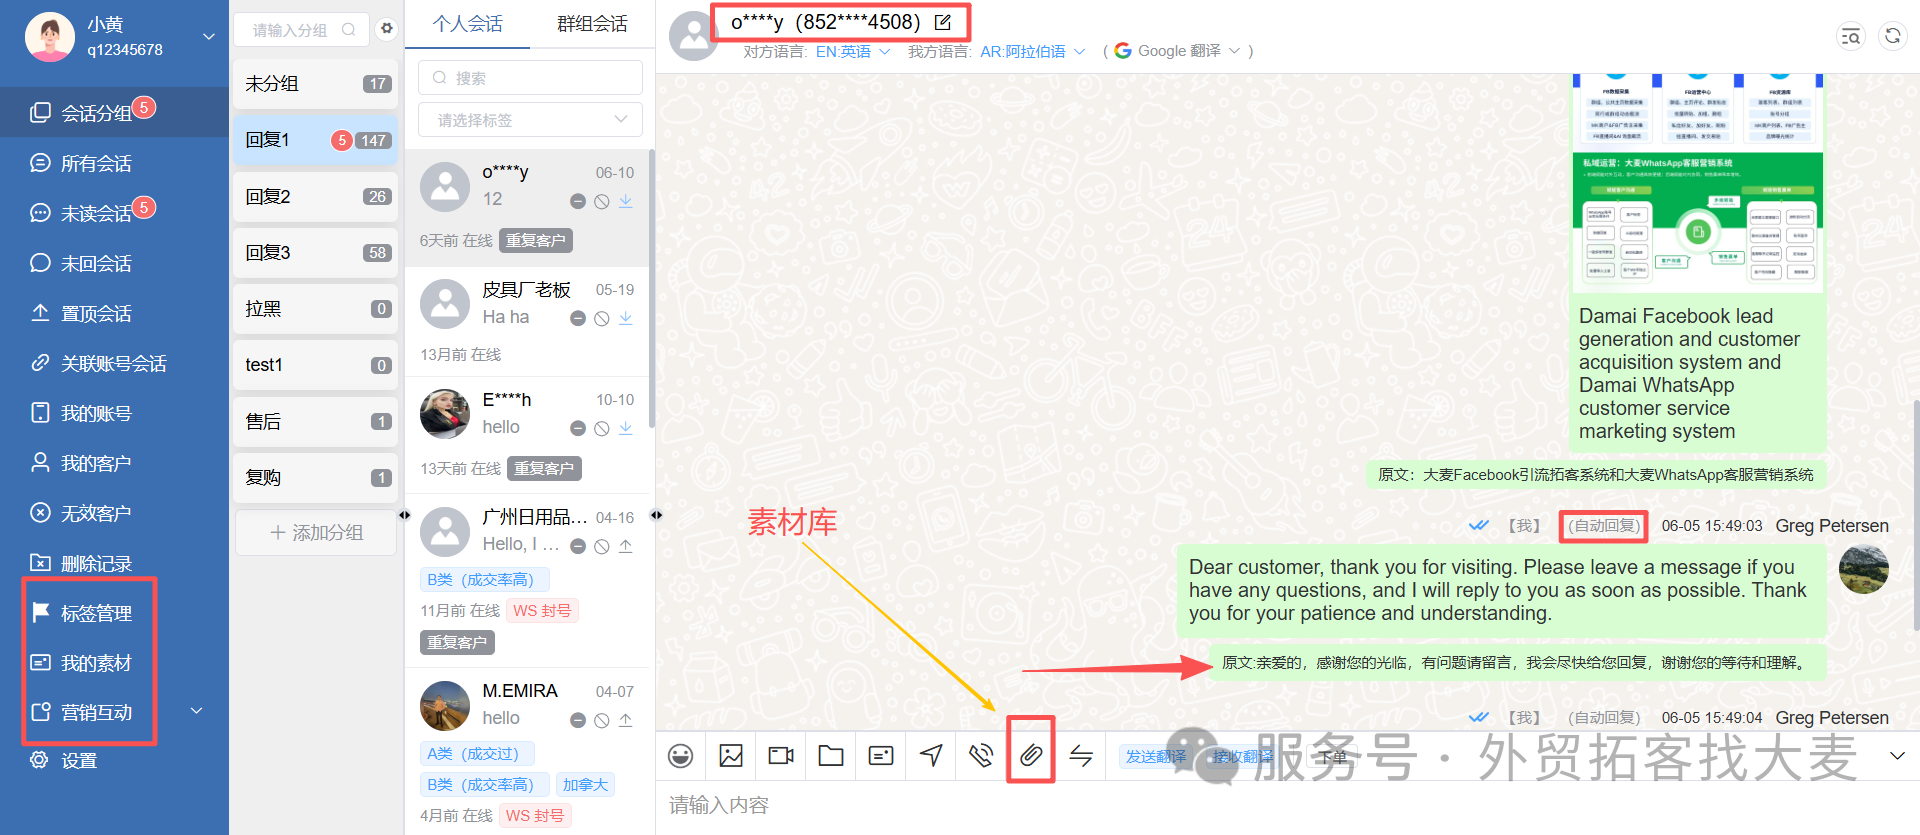Open the emoji picker in chat toolbar

681,756
